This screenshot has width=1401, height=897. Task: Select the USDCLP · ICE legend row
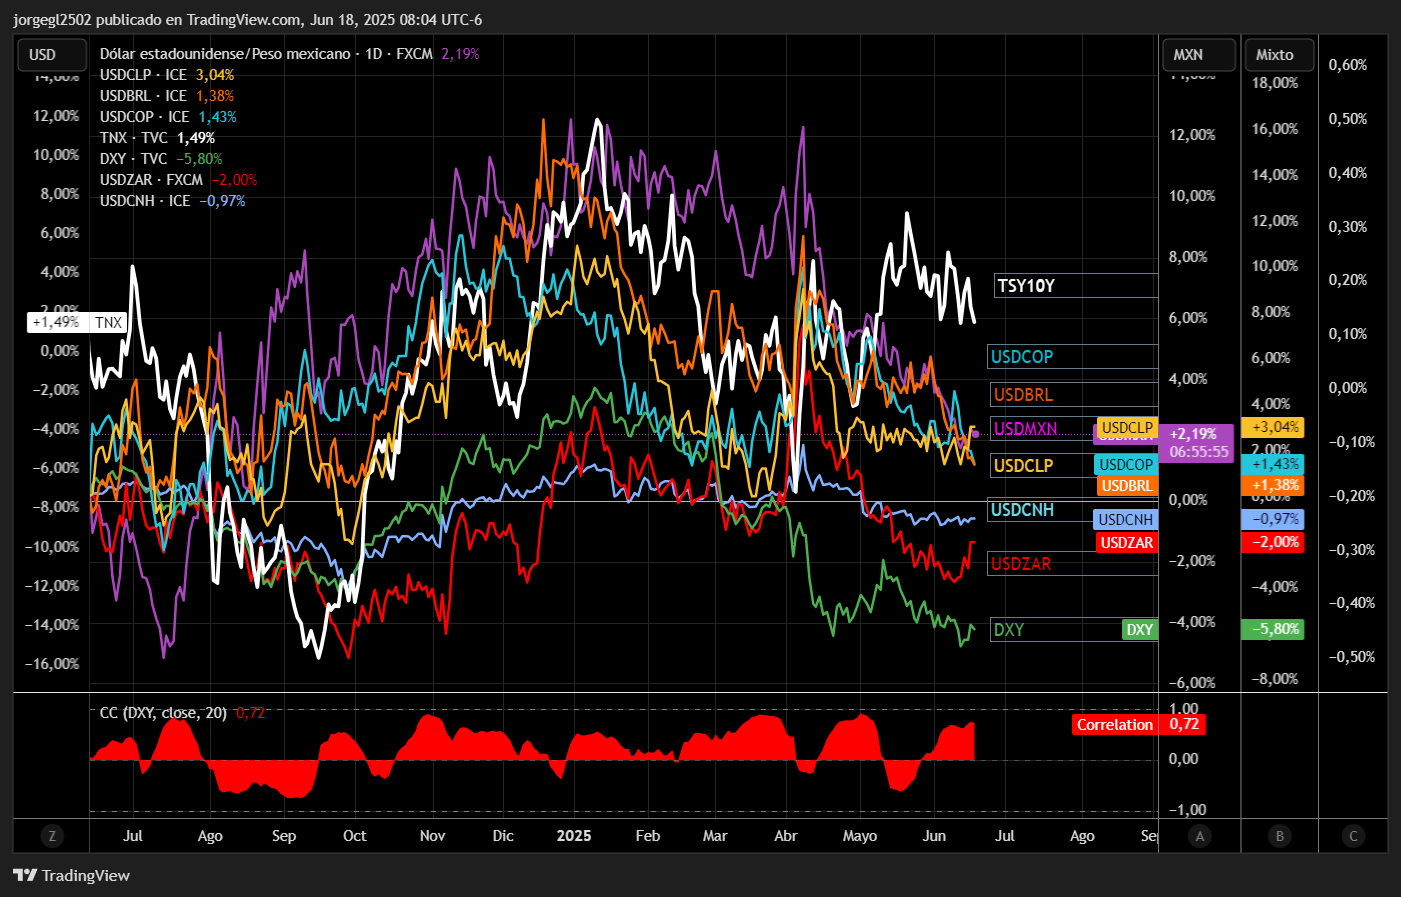click(x=167, y=75)
